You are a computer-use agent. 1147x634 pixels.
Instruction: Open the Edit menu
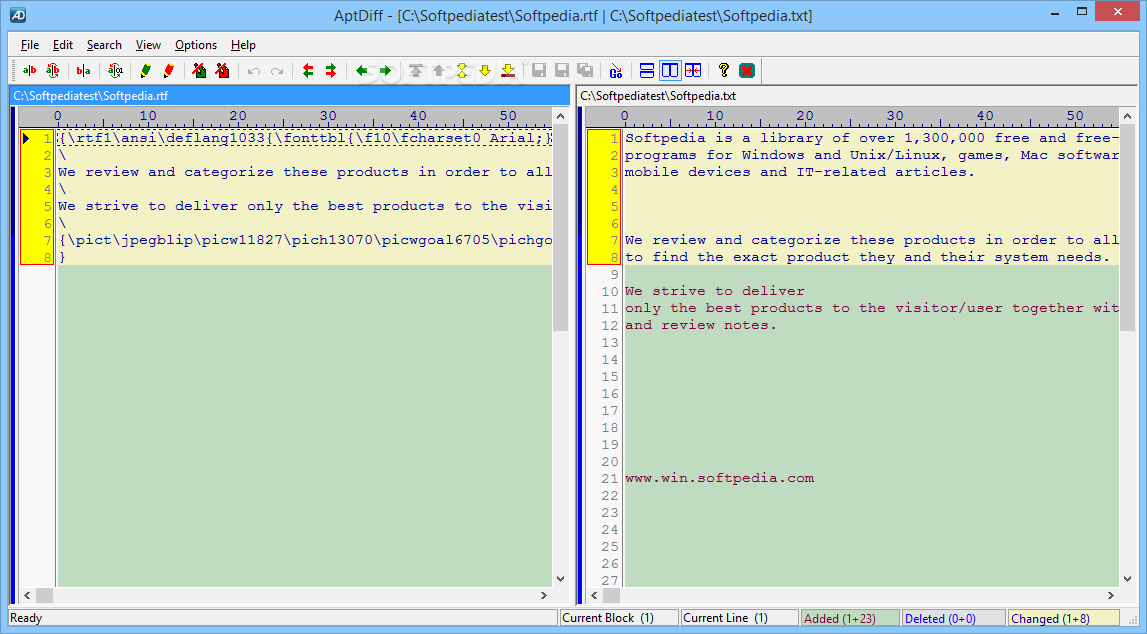pyautogui.click(x=63, y=45)
